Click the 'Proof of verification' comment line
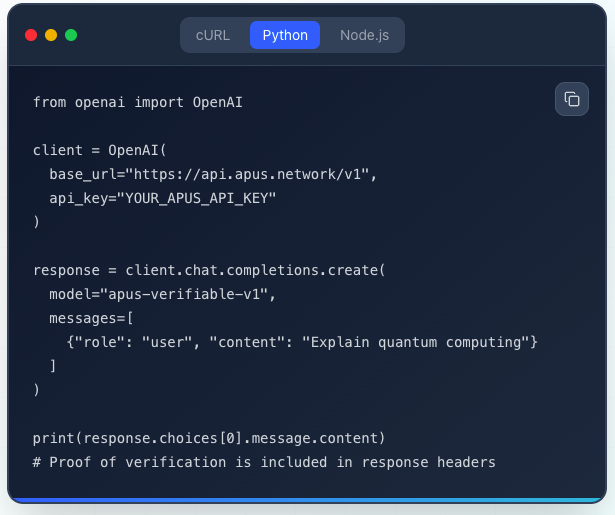The width and height of the screenshot is (615, 515). [x=264, y=462]
